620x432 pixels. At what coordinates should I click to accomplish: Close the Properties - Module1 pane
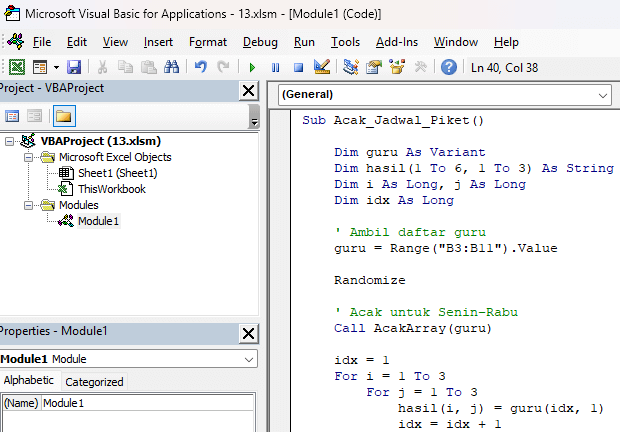click(x=248, y=334)
